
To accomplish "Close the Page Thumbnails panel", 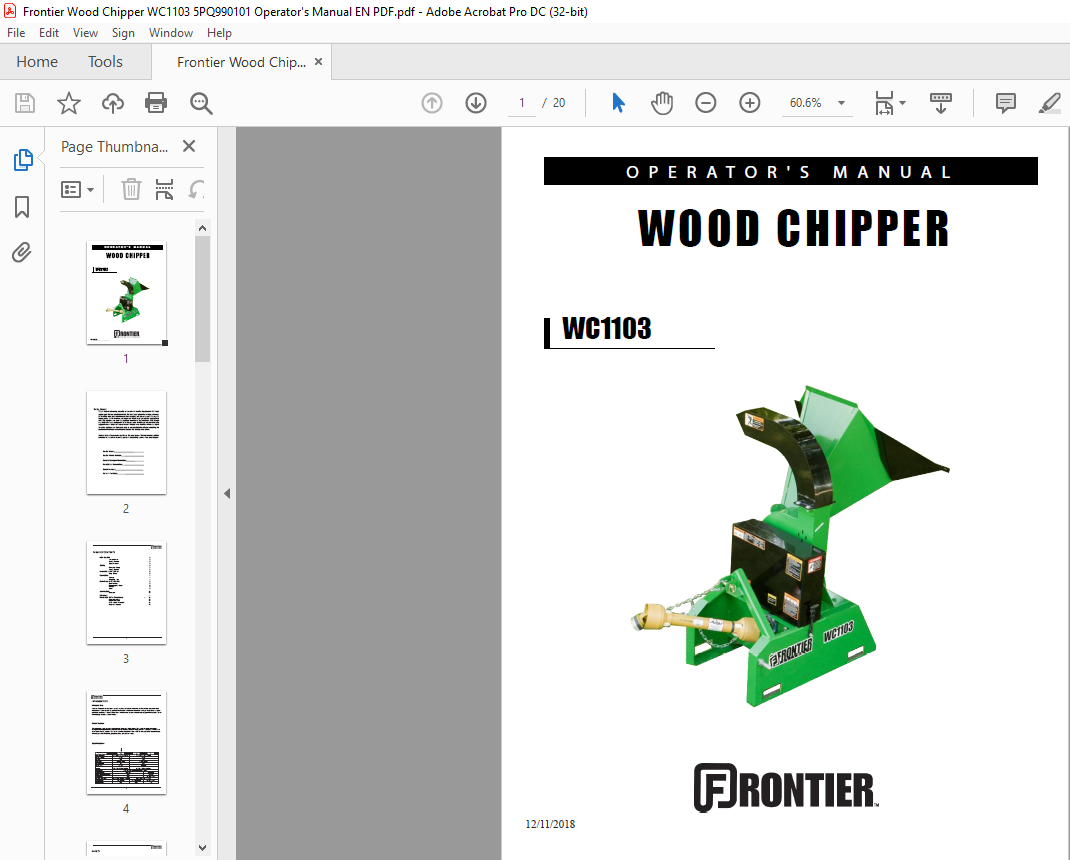I will 189,146.
